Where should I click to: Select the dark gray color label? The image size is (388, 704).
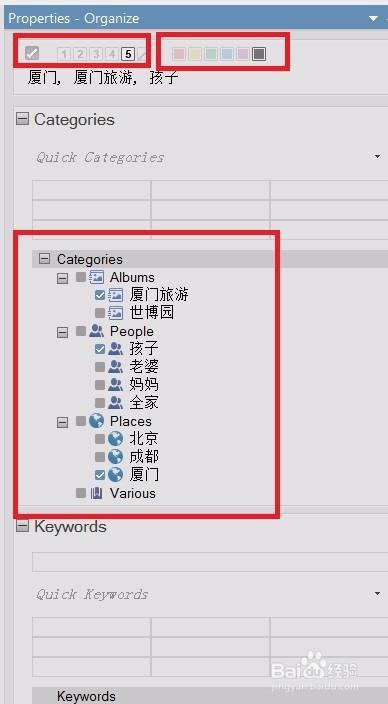[x=259, y=54]
